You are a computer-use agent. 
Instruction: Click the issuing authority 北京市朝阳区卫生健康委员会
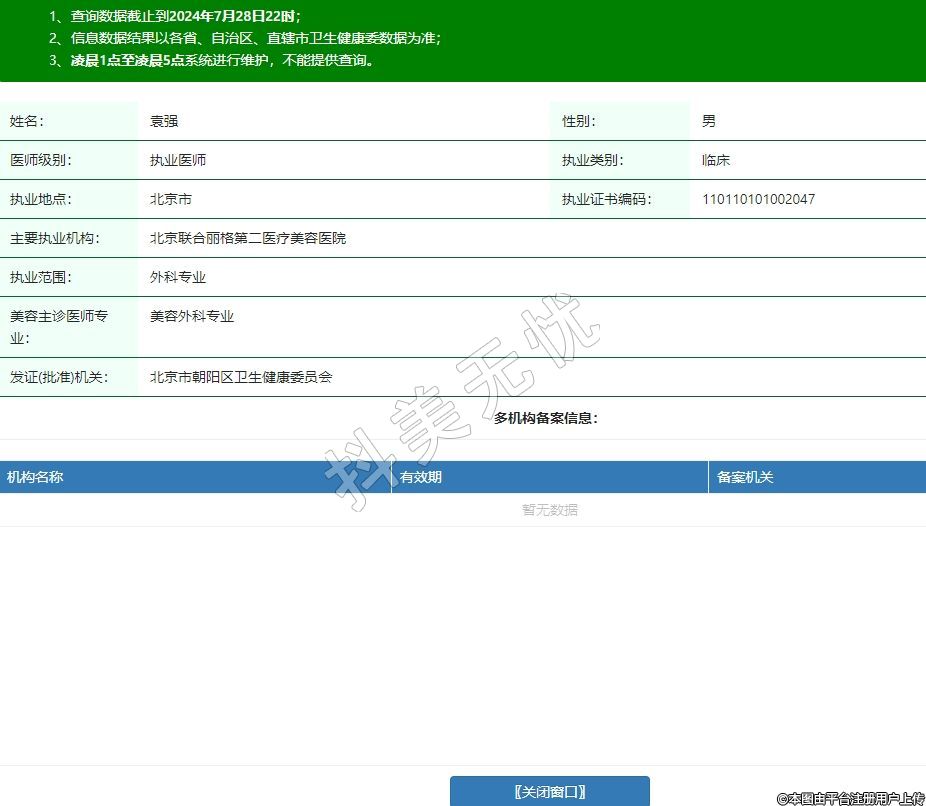241,377
